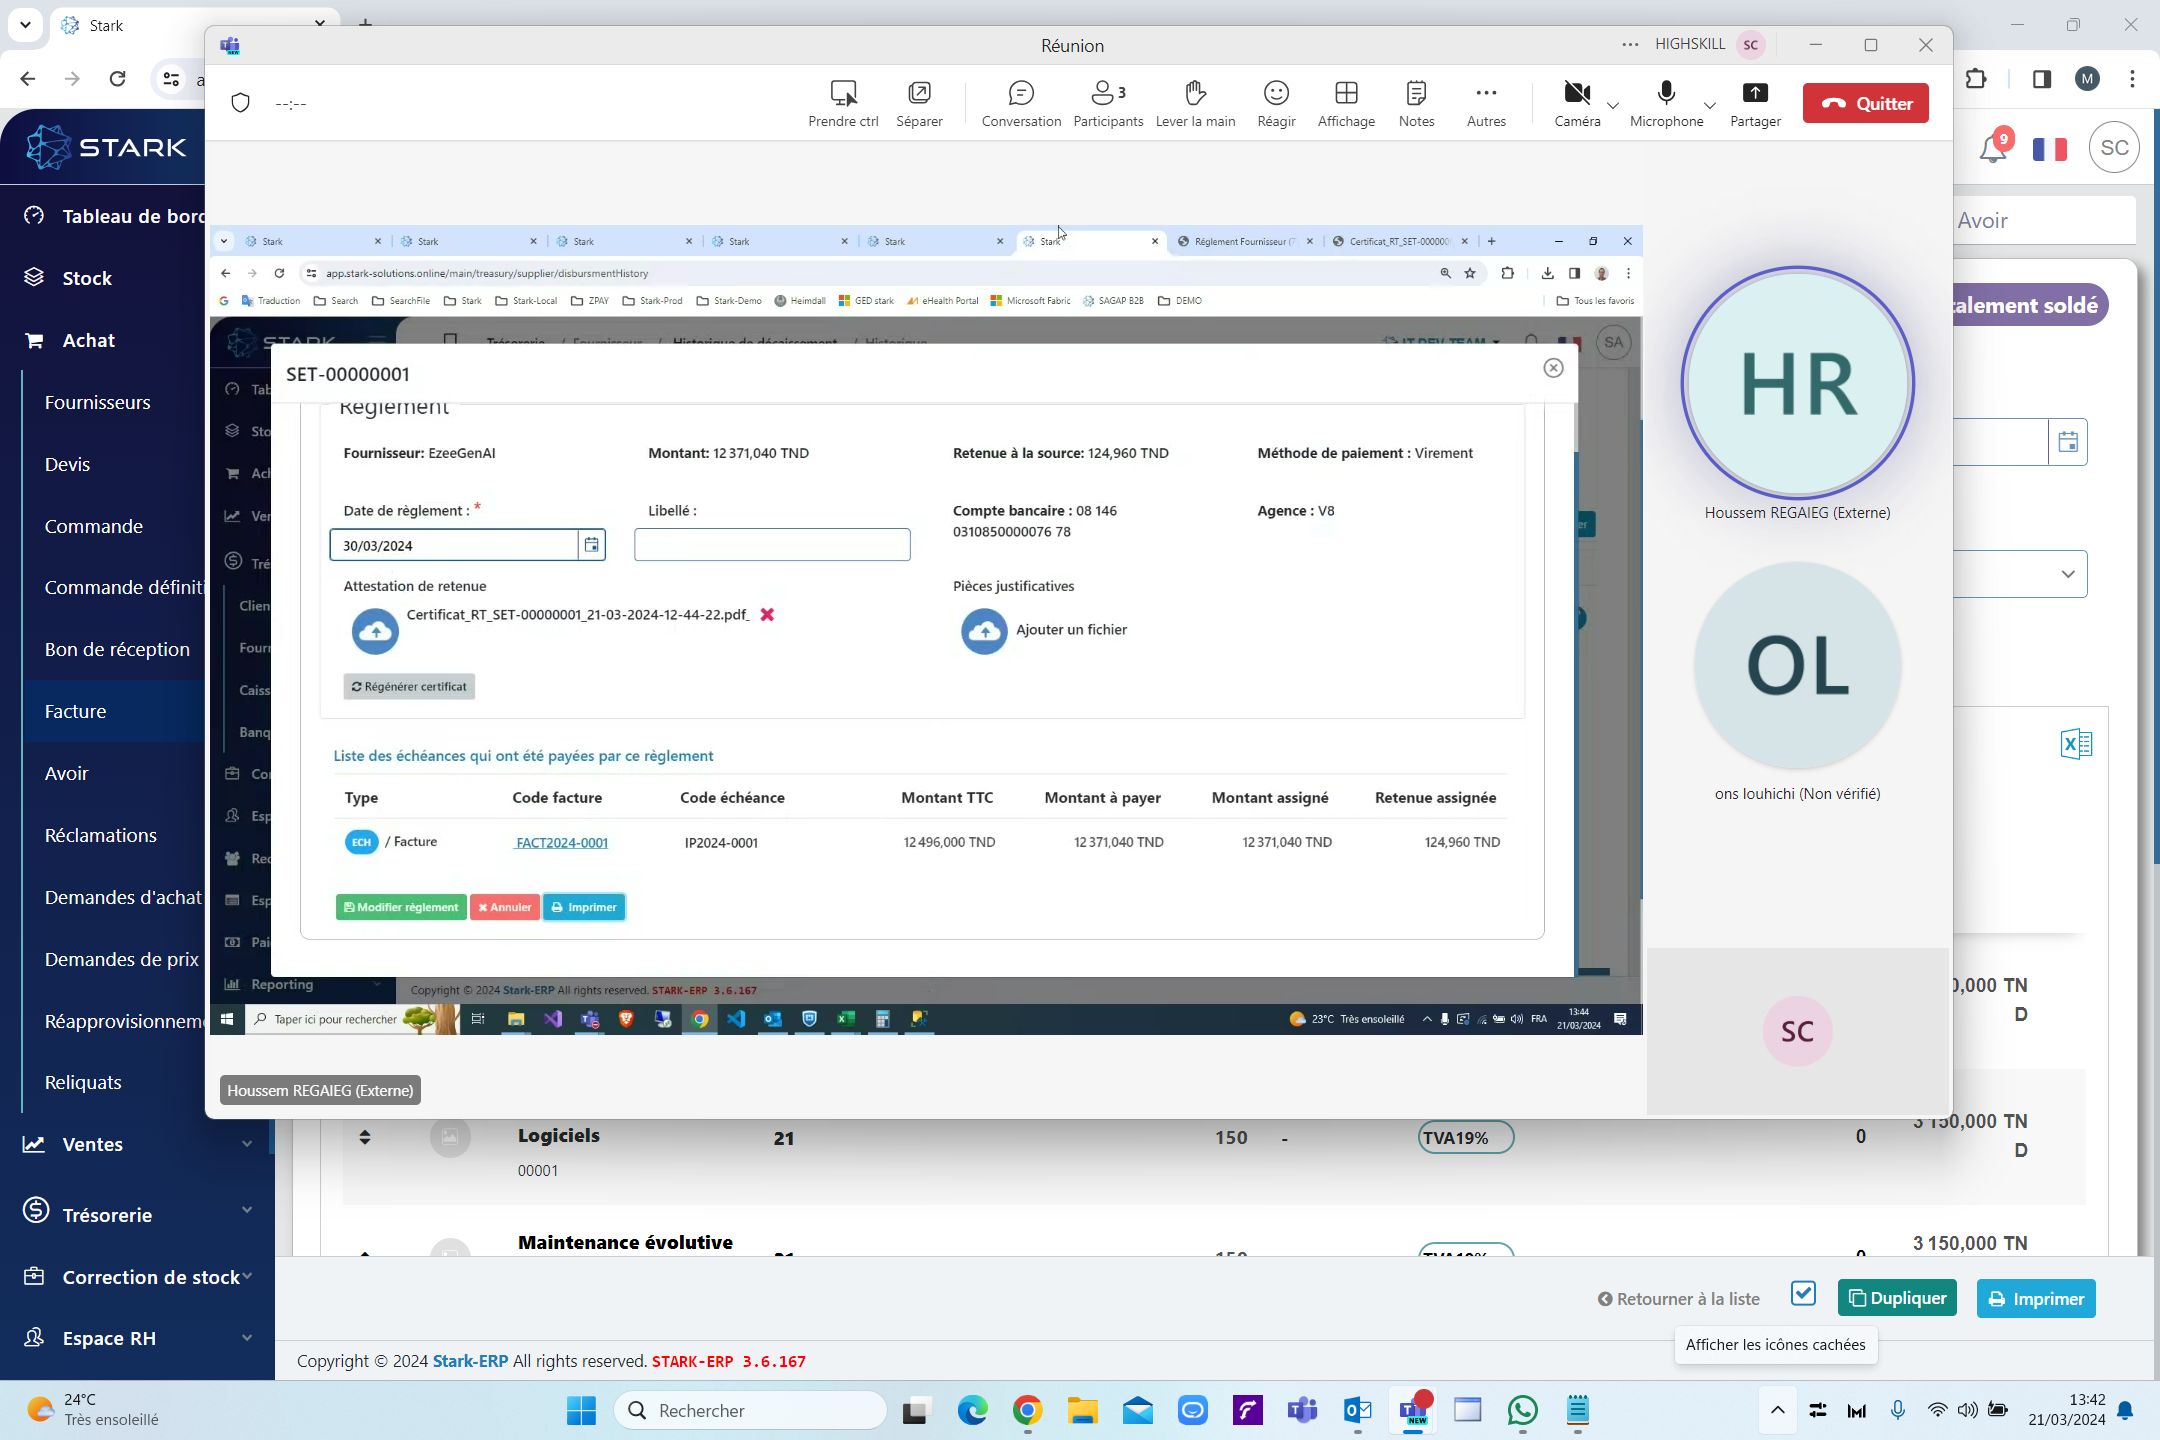The width and height of the screenshot is (2160, 1440).
Task: Open meeting Notes
Action: [1416, 104]
